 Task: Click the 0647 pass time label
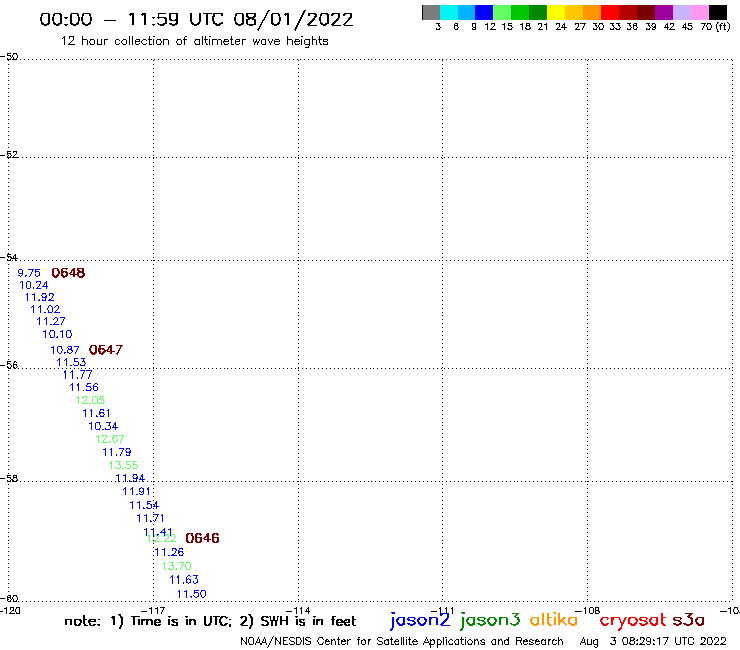(x=106, y=350)
